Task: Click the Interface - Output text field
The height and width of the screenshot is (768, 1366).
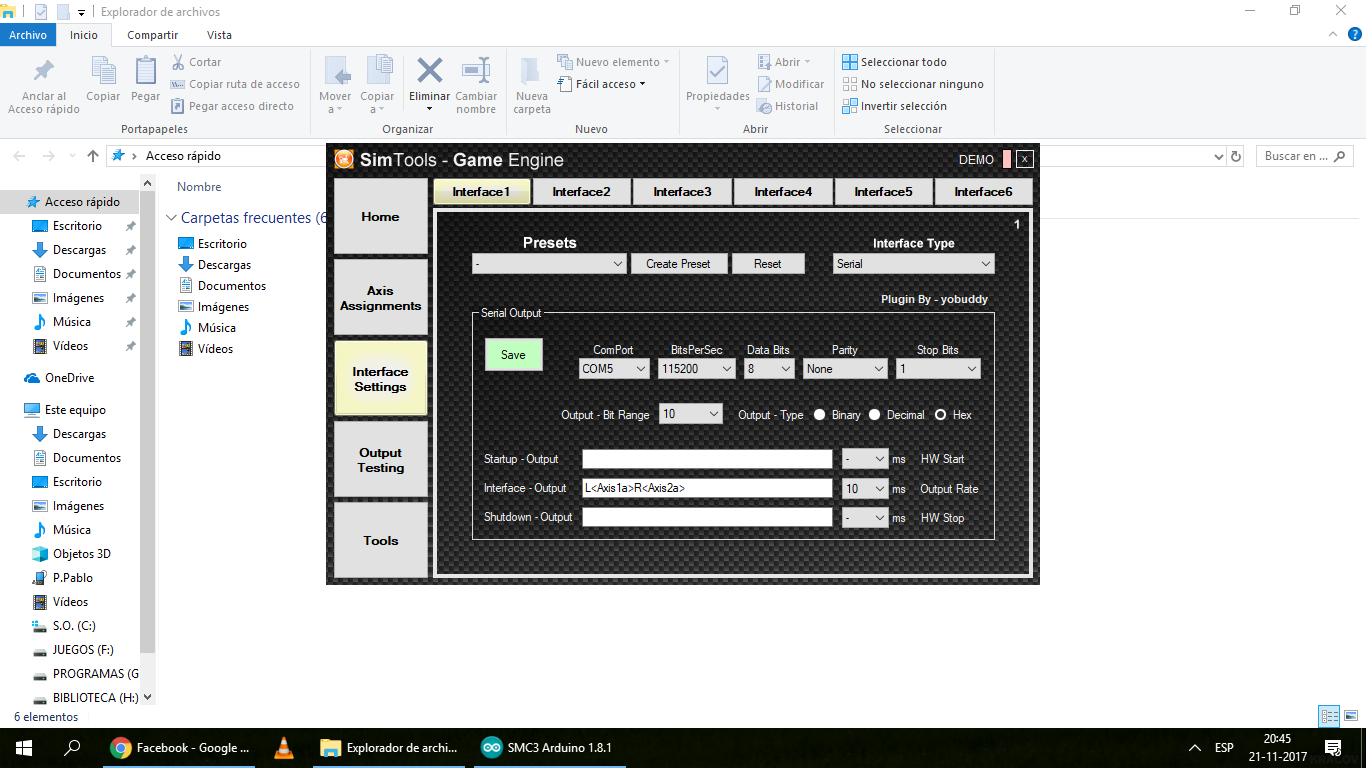Action: click(707, 488)
